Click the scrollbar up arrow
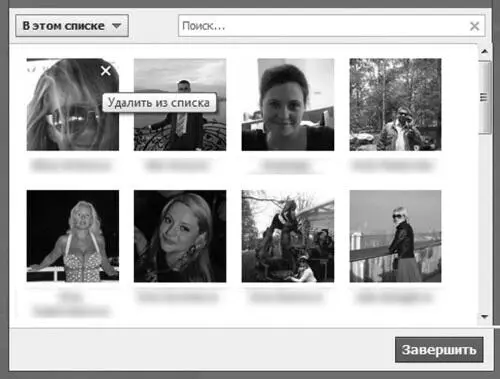Viewport: 500px width, 379px height. 484,51
